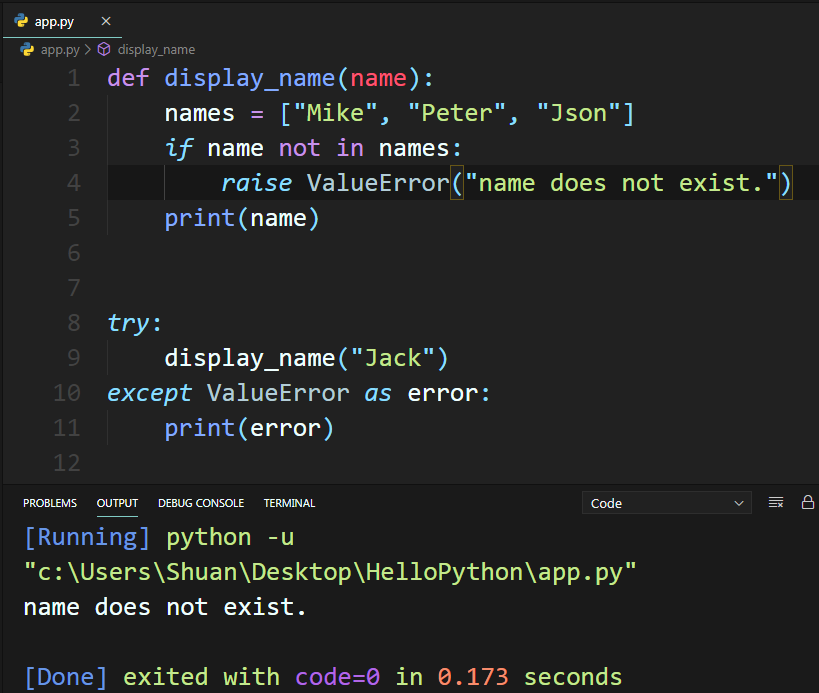Click the cube symbol icon beside display_name breadcrumb
This screenshot has height=693, width=819.
click(x=103, y=48)
